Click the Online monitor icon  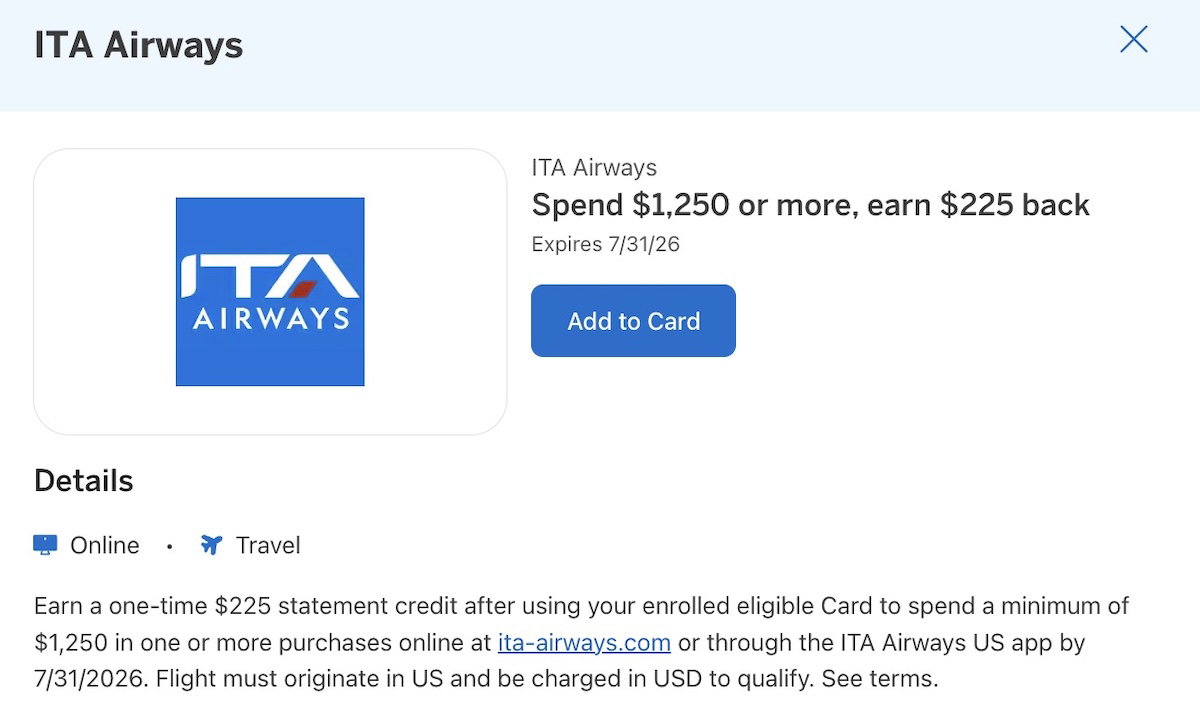pyautogui.click(x=45, y=545)
